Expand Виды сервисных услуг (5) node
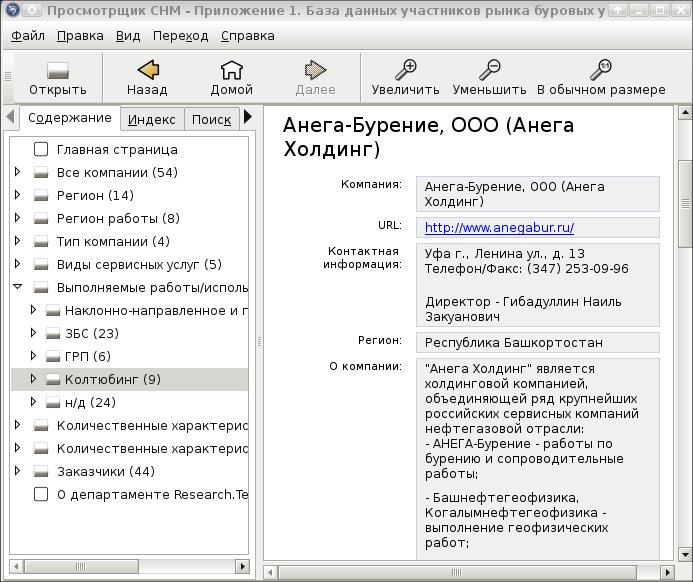Viewport: 693px width, 582px height. 17,263
